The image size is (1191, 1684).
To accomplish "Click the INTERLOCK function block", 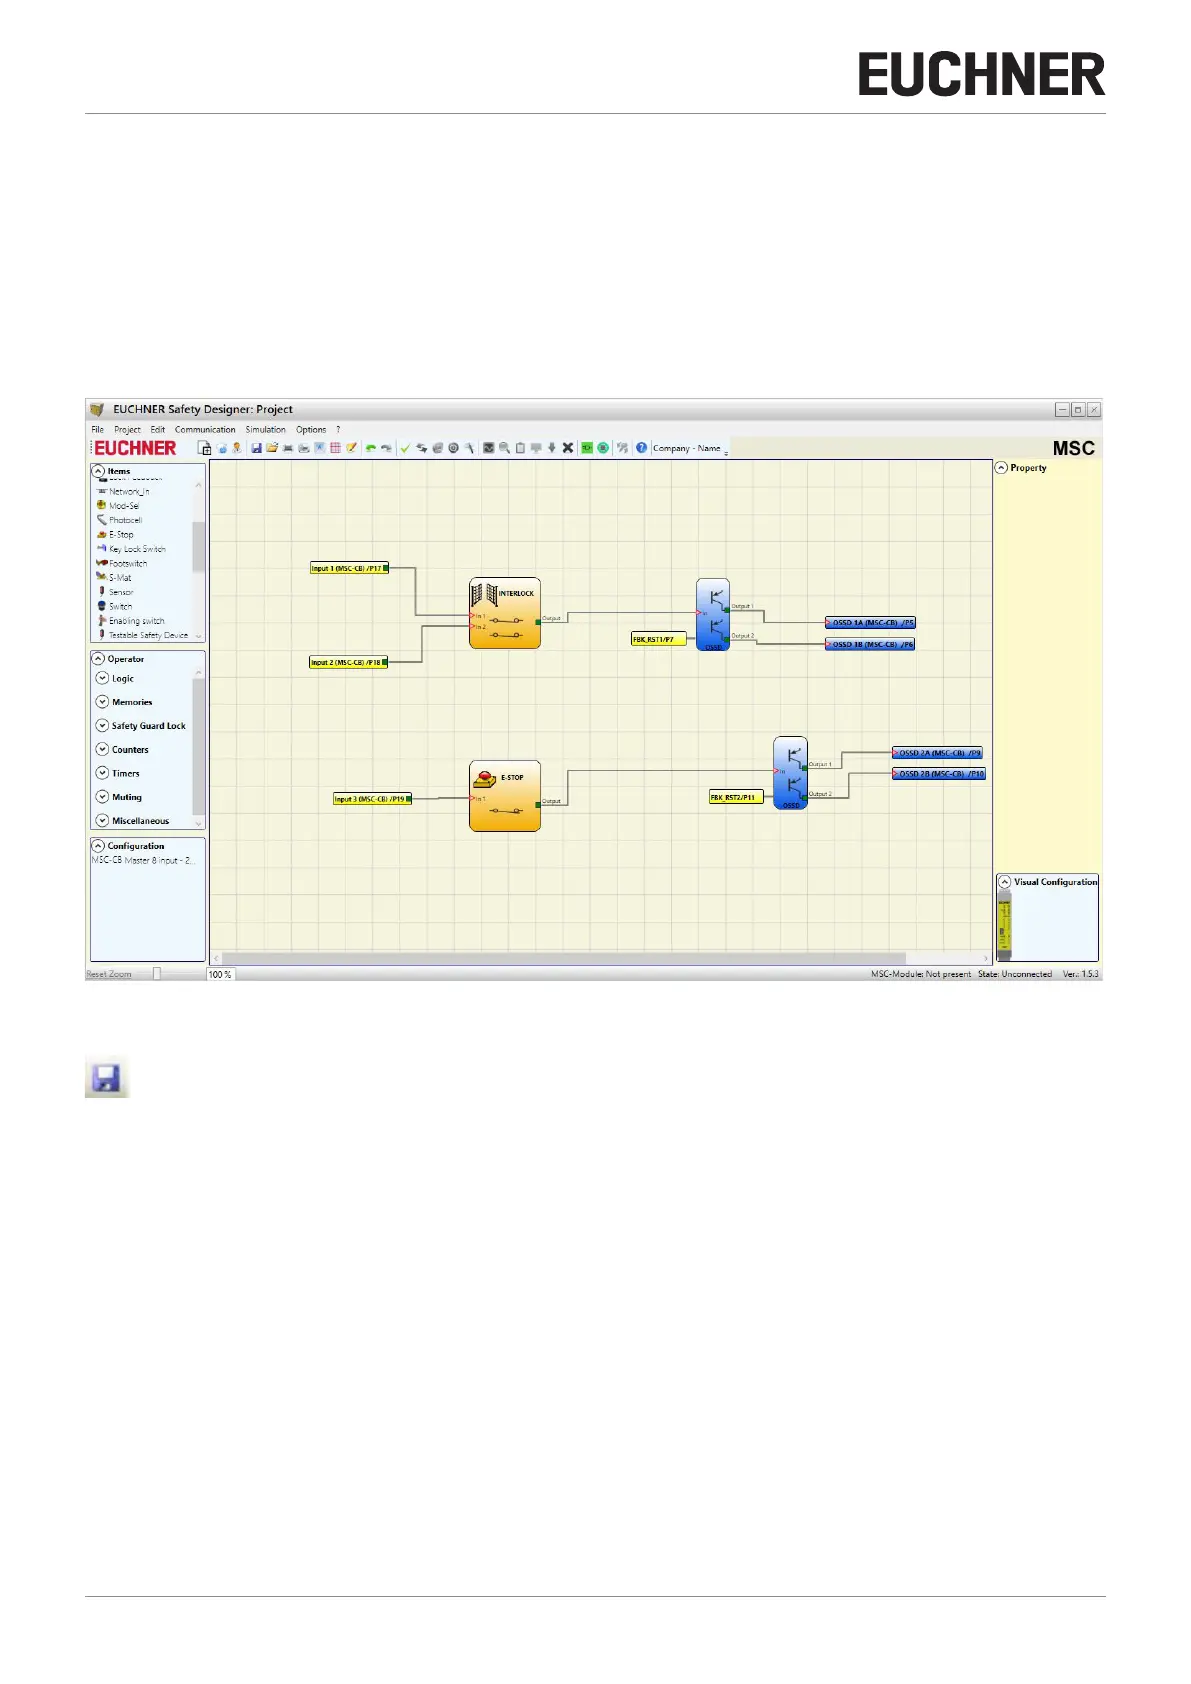I will tap(505, 613).
